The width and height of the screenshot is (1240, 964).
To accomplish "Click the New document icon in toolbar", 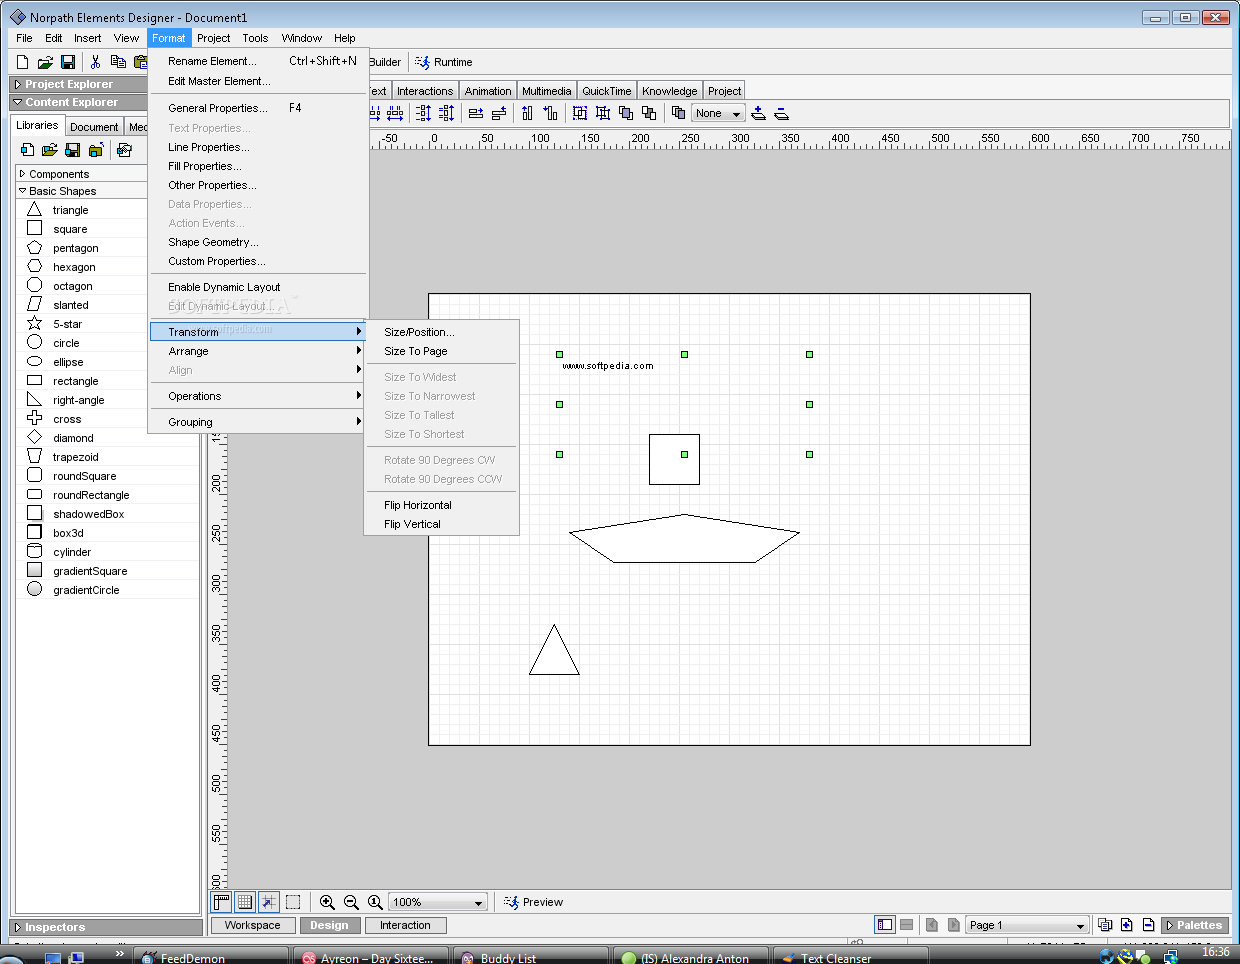I will [22, 62].
